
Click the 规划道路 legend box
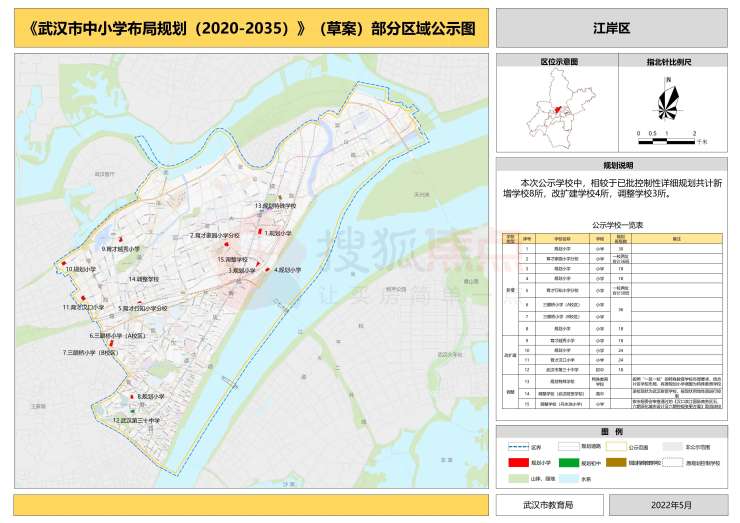(x=568, y=447)
